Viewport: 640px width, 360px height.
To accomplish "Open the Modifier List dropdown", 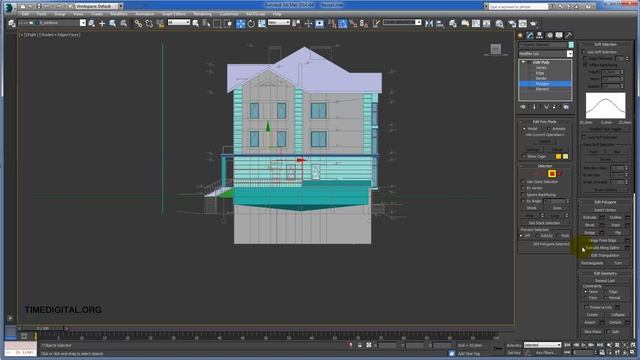I will click(569, 54).
